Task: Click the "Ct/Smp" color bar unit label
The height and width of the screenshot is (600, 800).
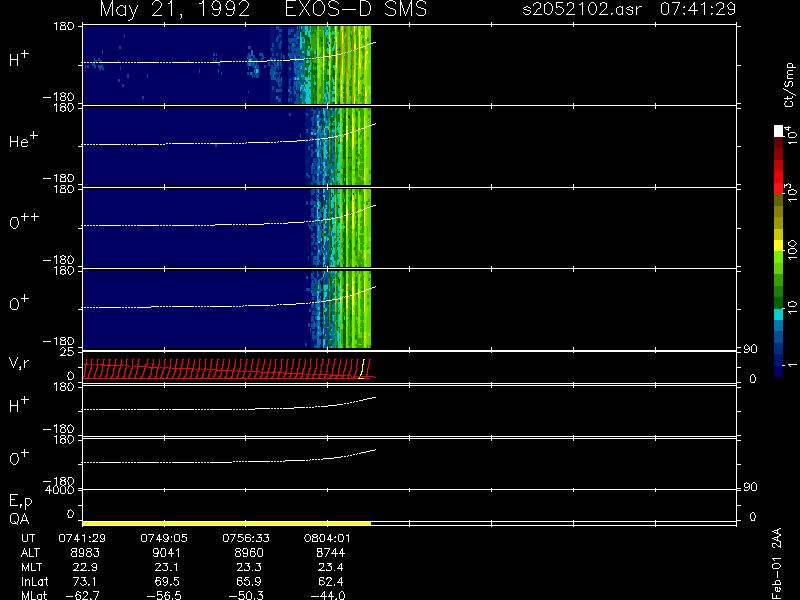Action: pos(790,85)
